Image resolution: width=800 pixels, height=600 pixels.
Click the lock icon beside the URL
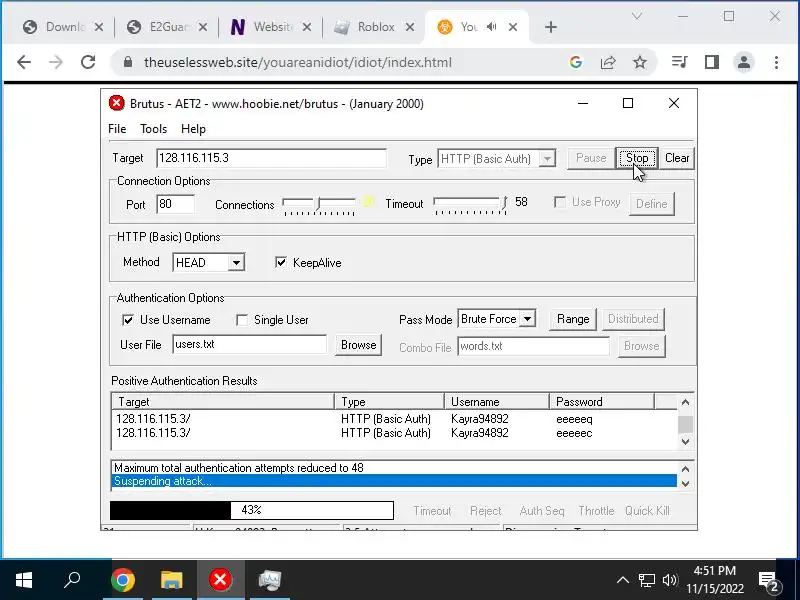pyautogui.click(x=128, y=62)
